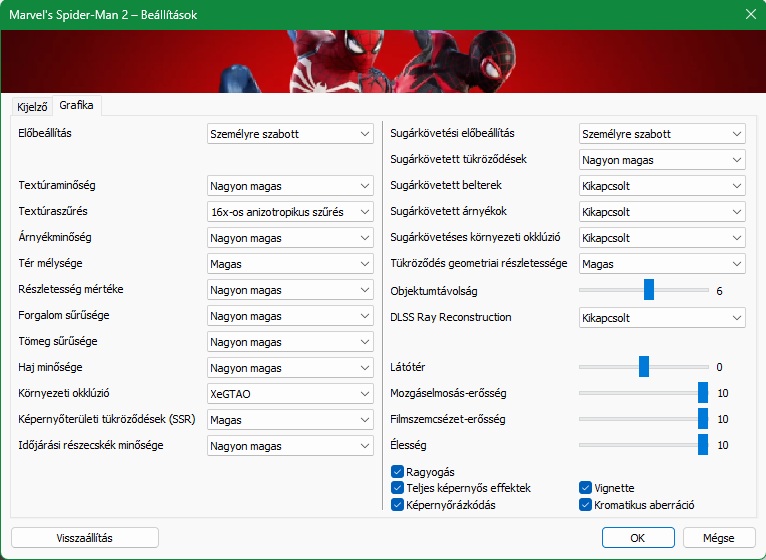Uncheck the Vignette checkbox
The width and height of the screenshot is (766, 560).
click(585, 488)
